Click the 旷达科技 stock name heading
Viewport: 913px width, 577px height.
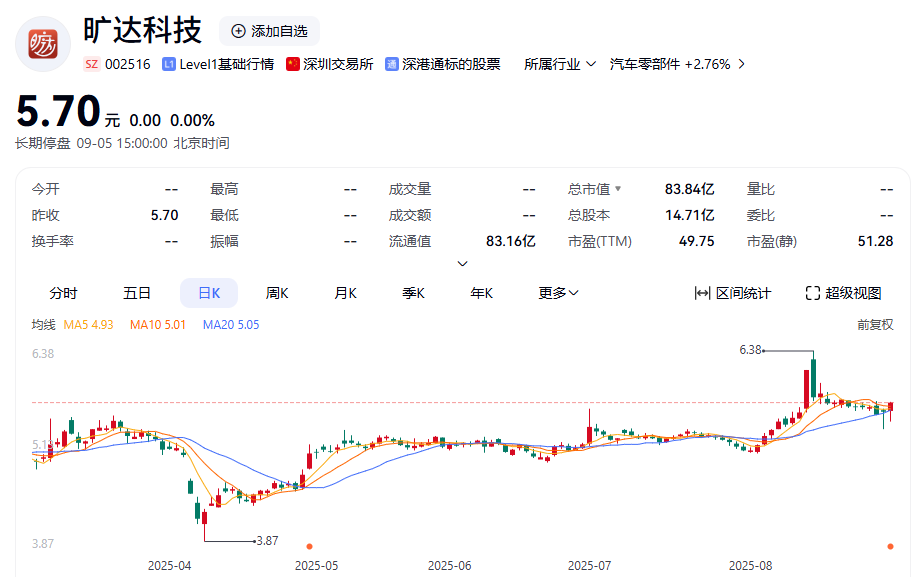click(142, 30)
